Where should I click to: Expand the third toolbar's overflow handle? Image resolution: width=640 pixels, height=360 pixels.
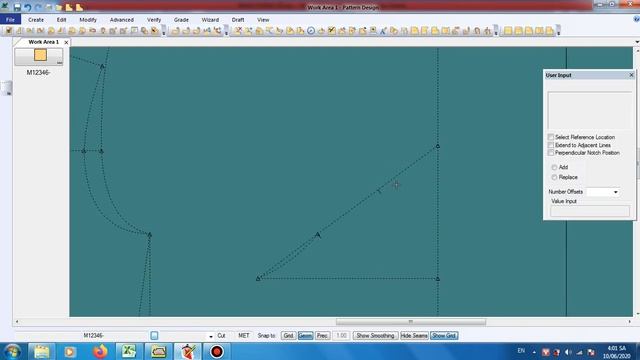[x=496, y=31]
